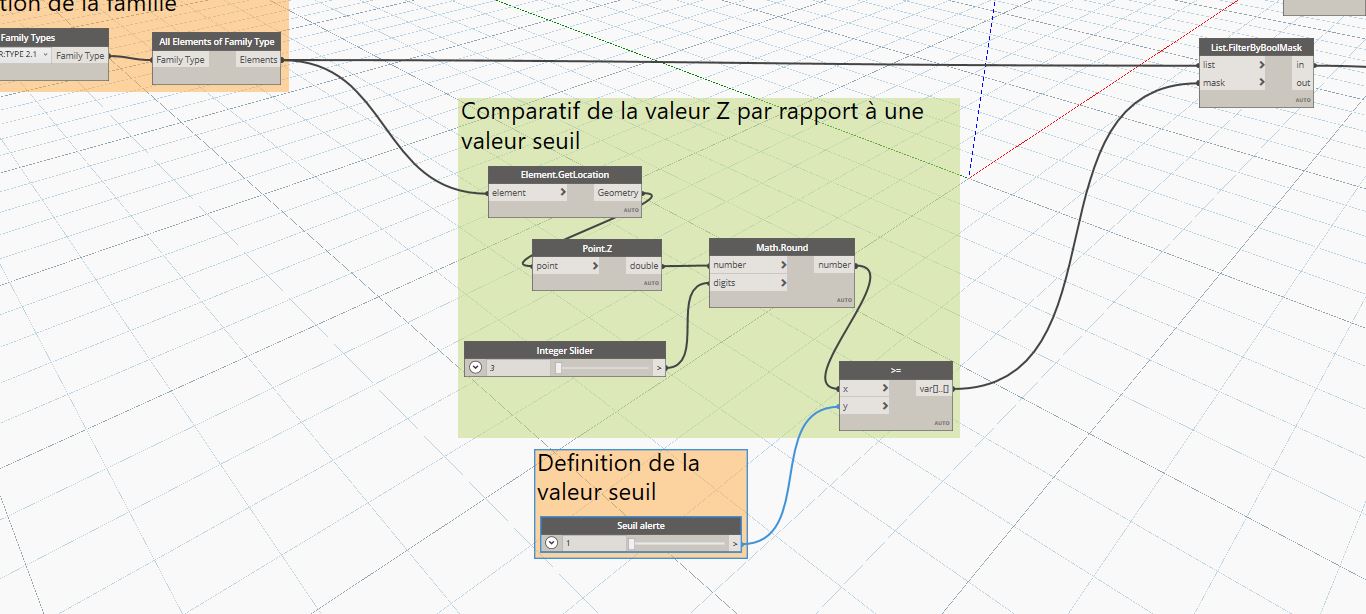Click the Geometry output of Element.GetLocation
The width and height of the screenshot is (1366, 614).
click(617, 193)
